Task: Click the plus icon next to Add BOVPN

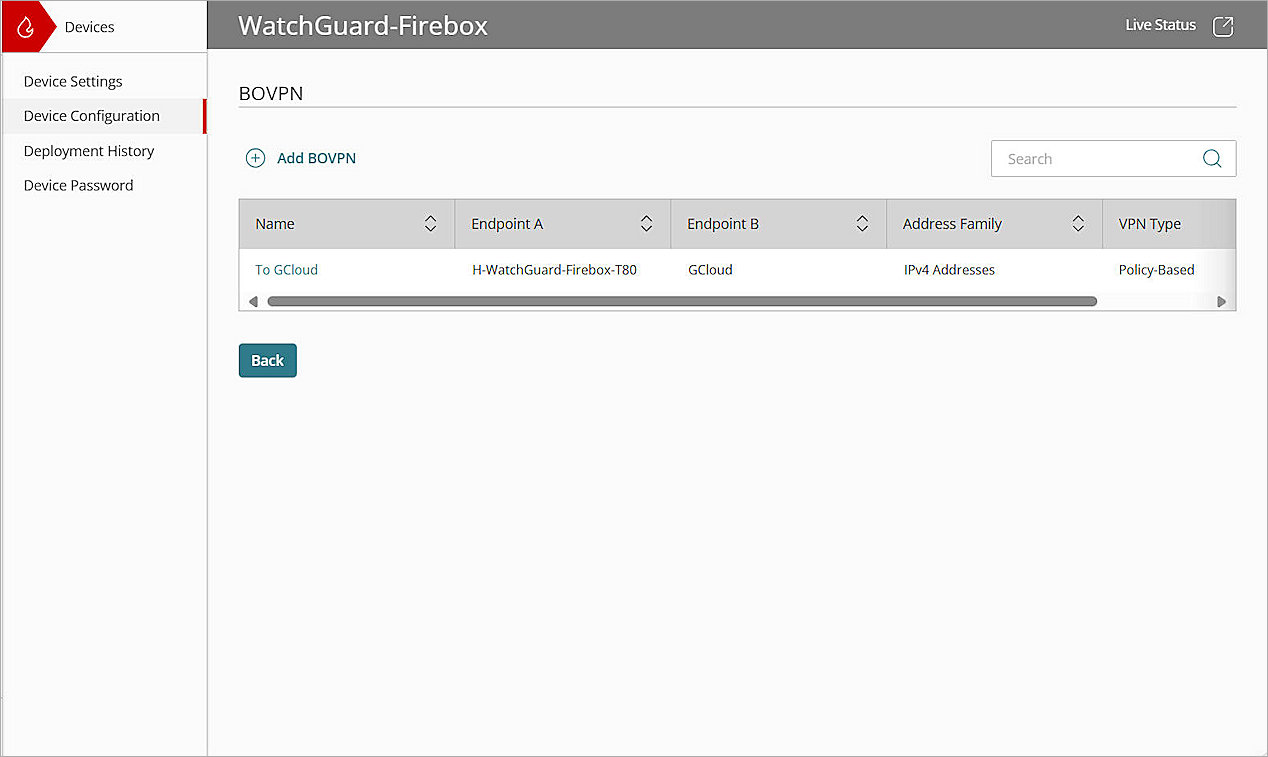Action: [x=255, y=158]
